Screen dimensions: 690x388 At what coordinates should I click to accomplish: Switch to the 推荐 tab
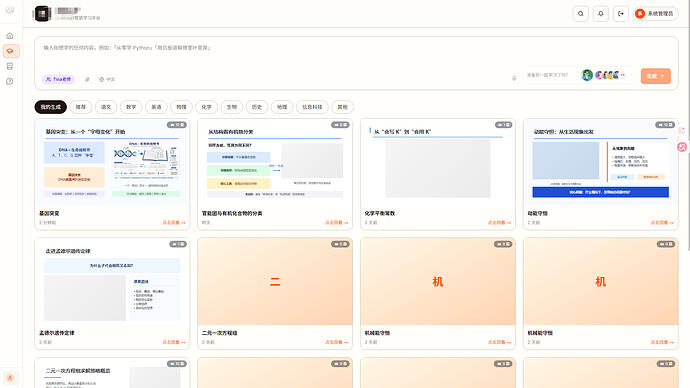[81, 107]
